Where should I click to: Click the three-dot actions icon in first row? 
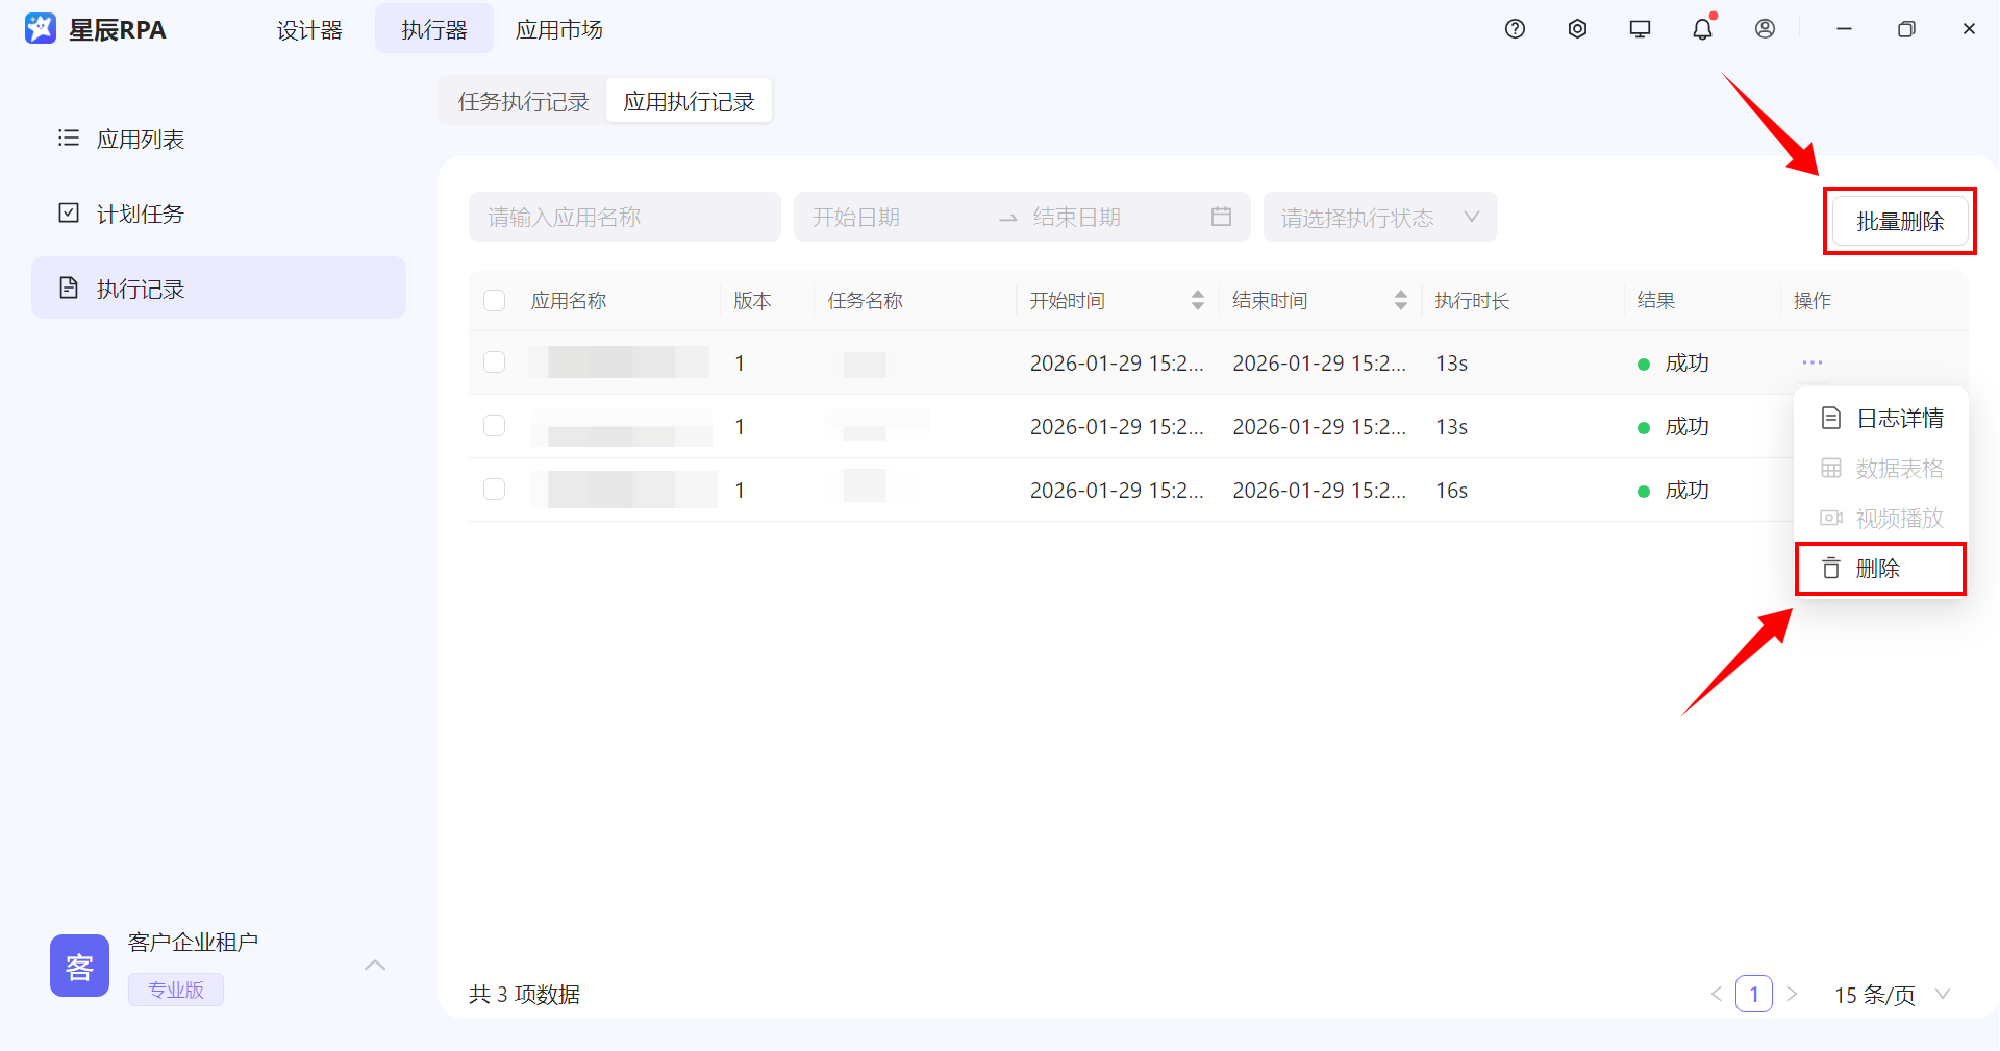coord(1812,362)
